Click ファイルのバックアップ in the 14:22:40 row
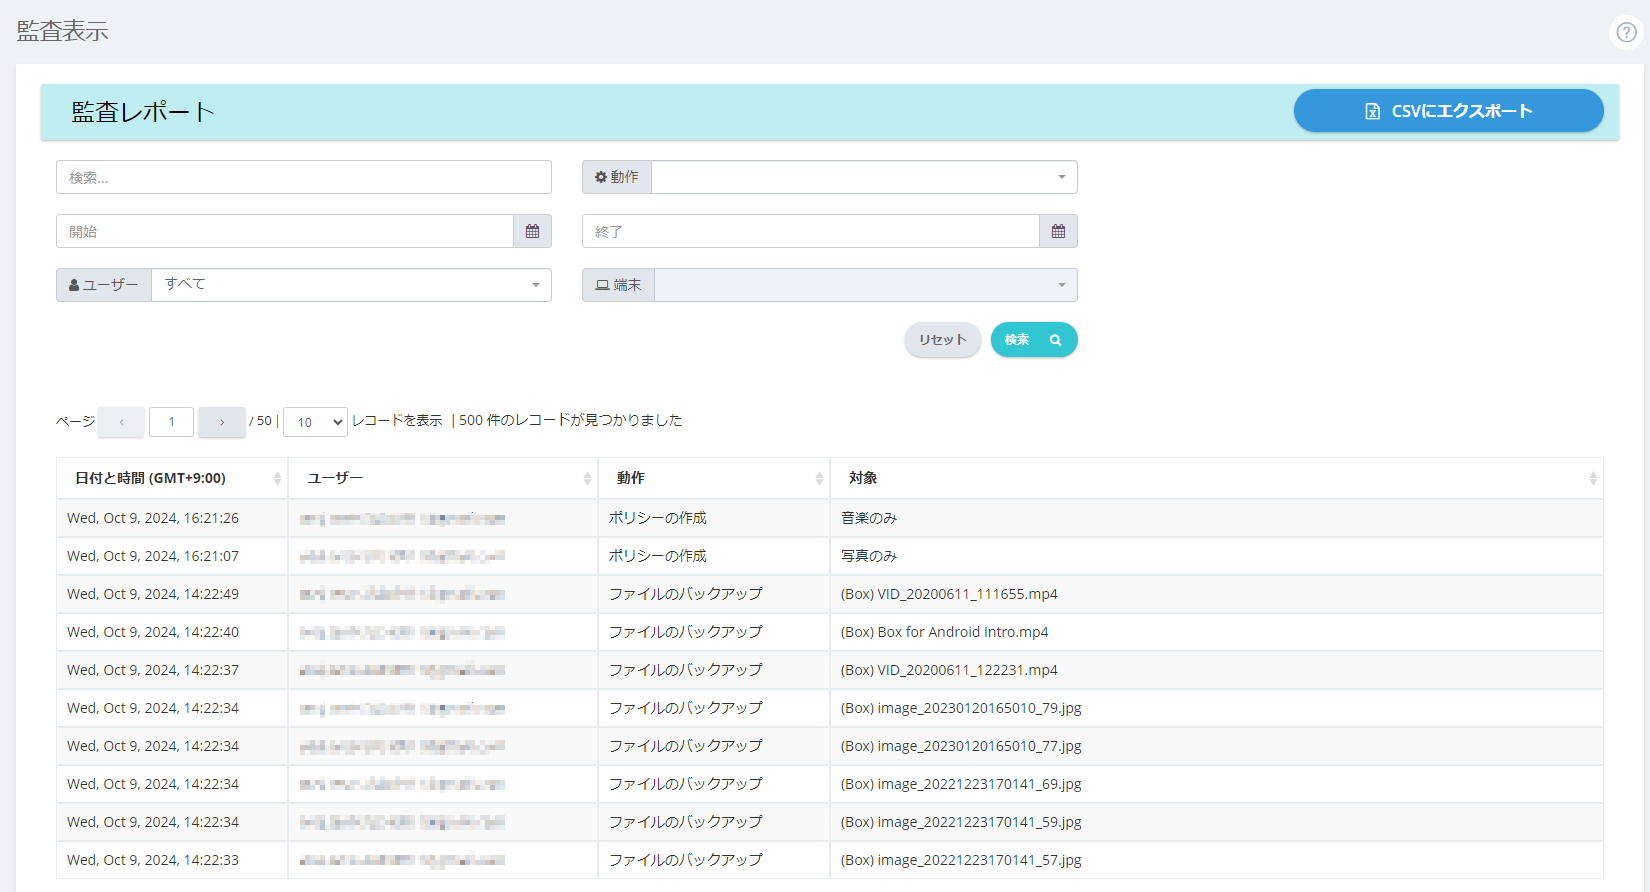Screen dimensions: 1650x892 click(686, 632)
